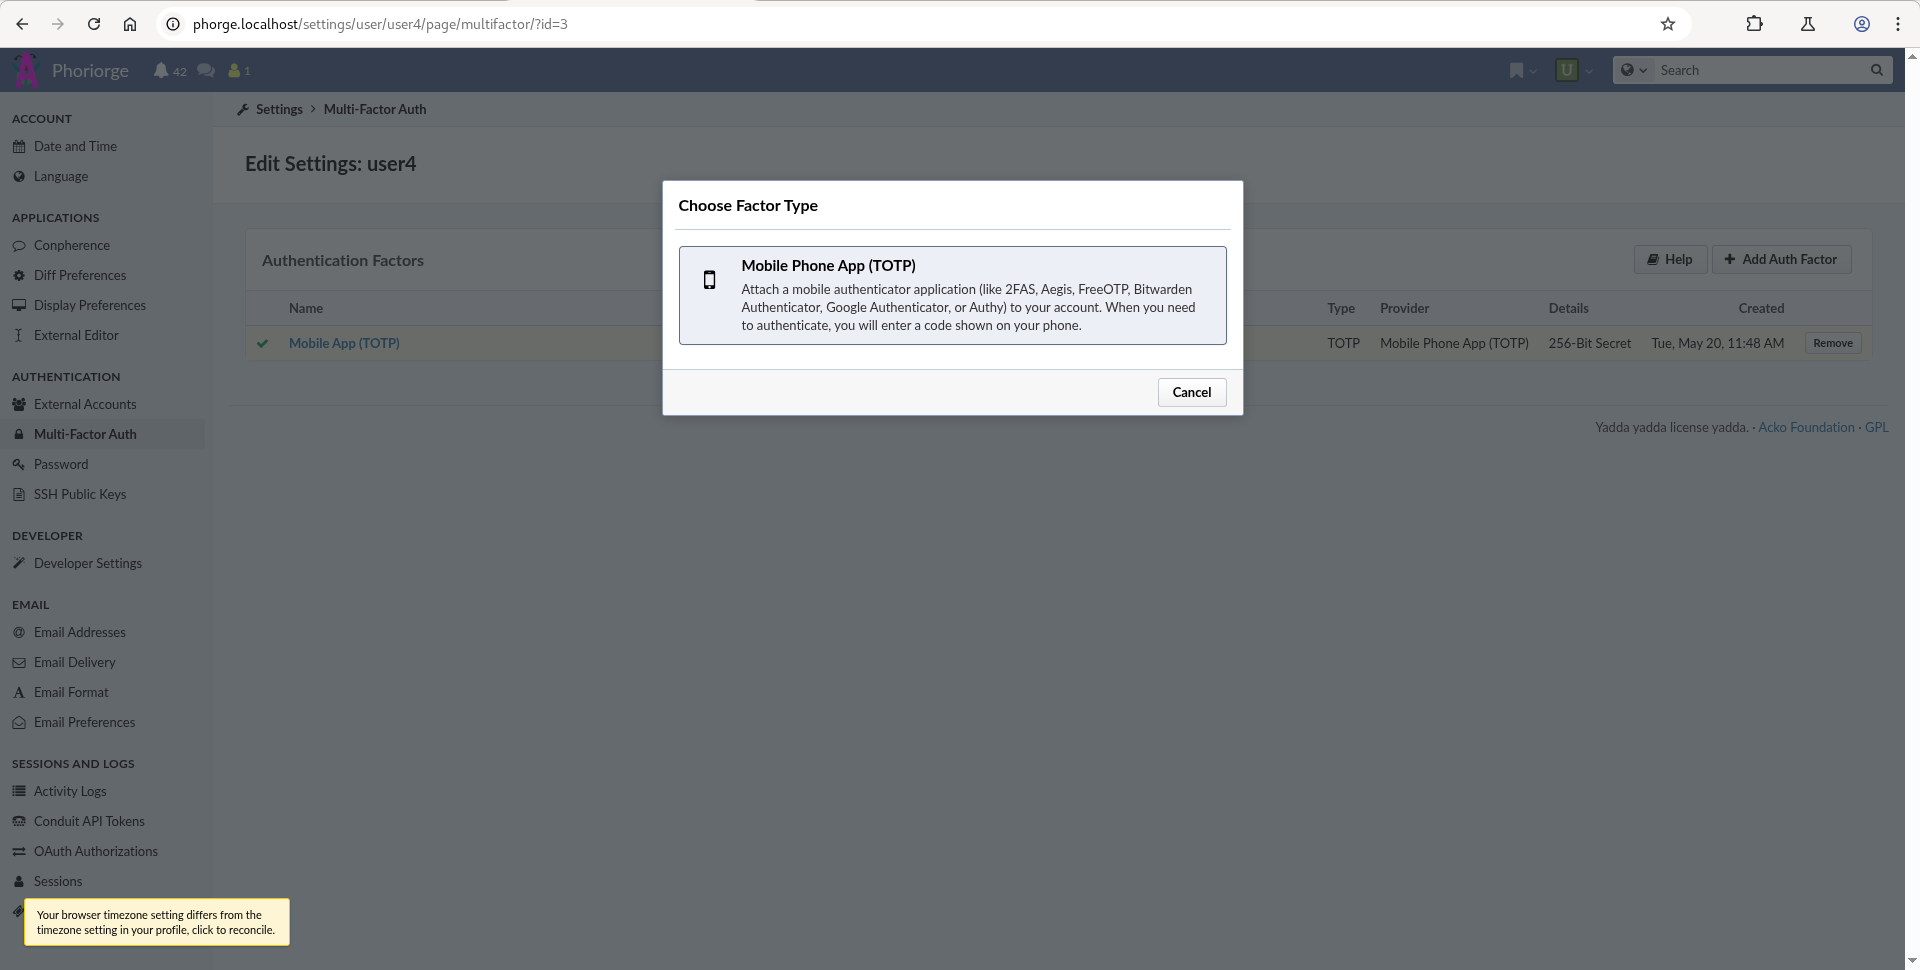1920x970 pixels.
Task: Open Email Addresses settings
Action: (80, 632)
